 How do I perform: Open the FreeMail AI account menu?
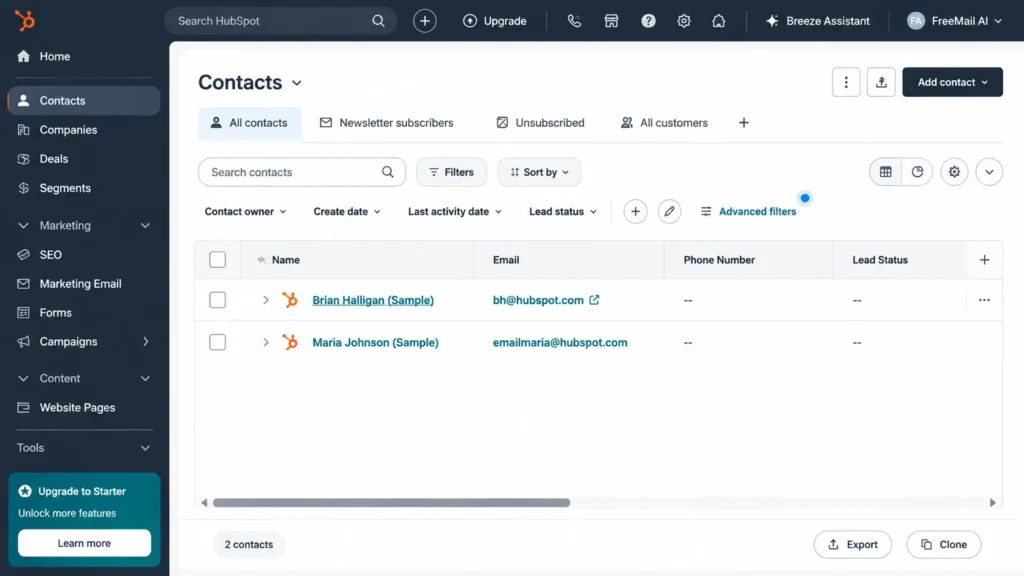pos(954,21)
